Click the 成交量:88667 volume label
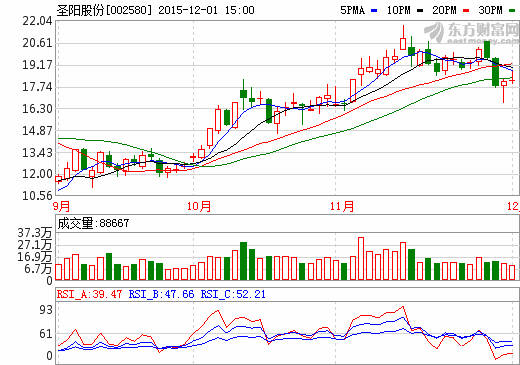The image size is (520, 365). [x=93, y=223]
